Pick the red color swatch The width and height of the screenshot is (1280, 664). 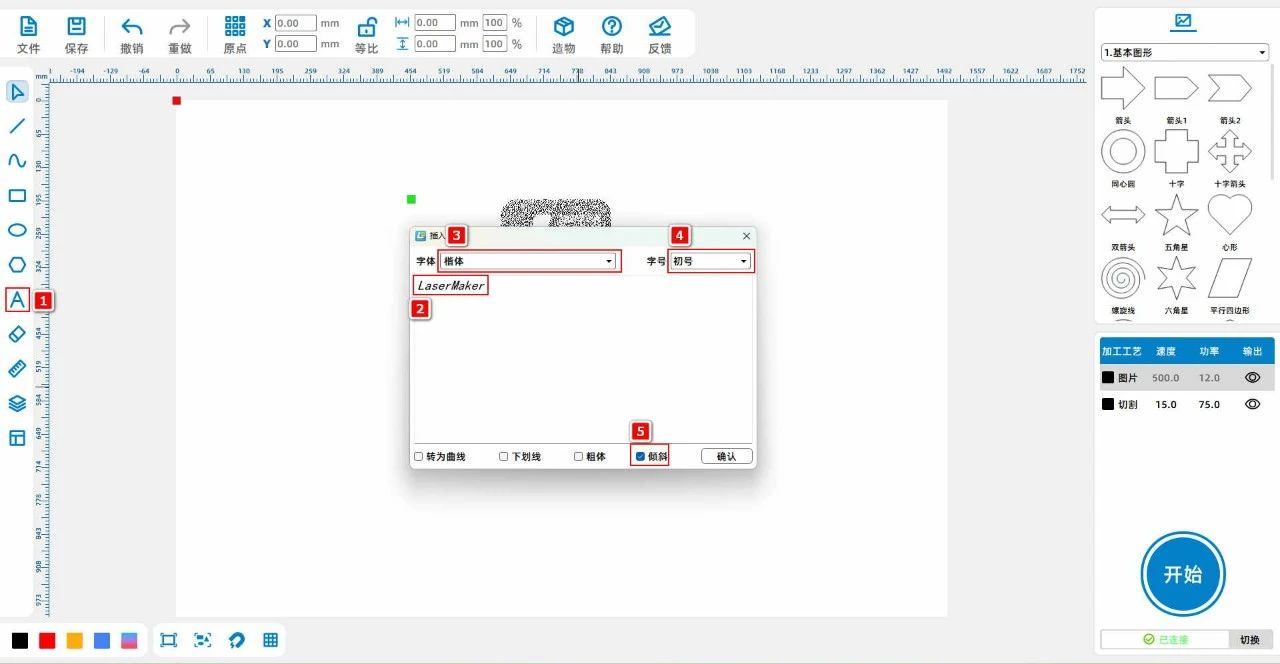47,641
